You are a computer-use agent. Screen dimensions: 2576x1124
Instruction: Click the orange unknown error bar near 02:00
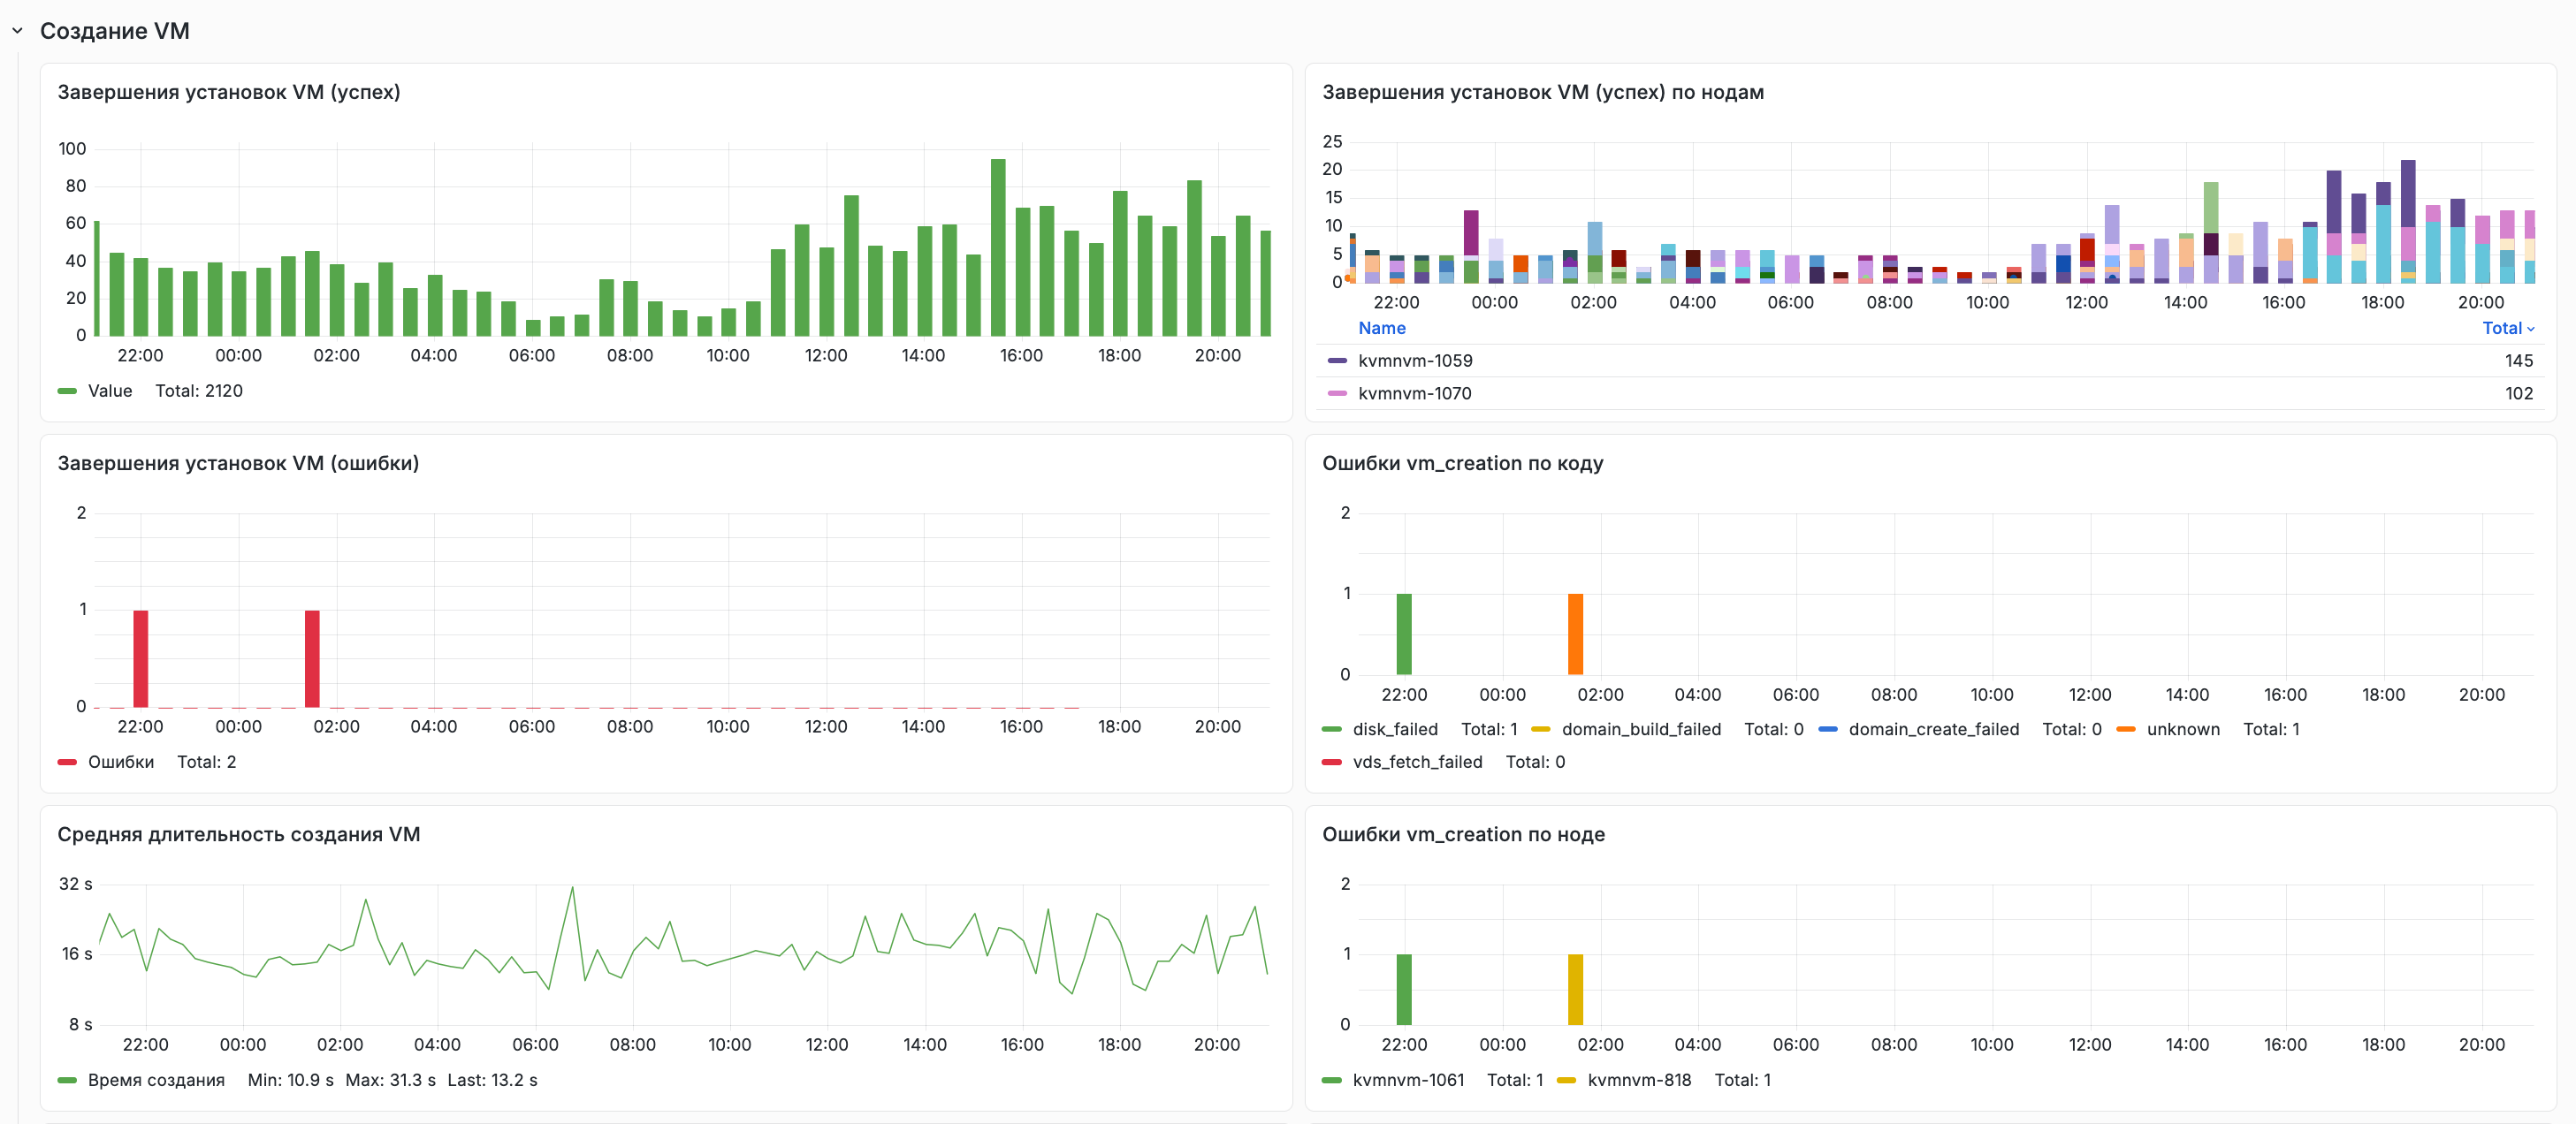click(1575, 634)
